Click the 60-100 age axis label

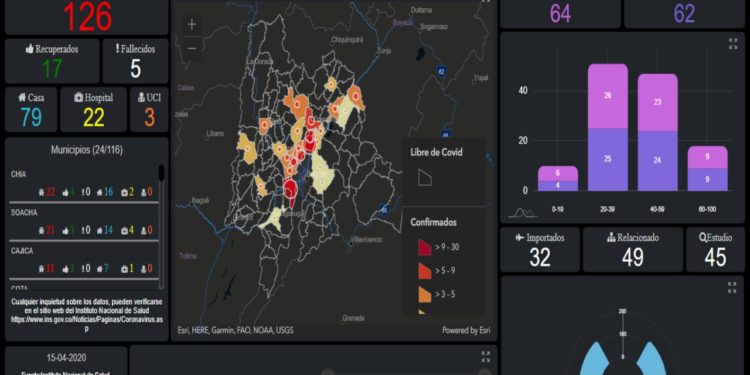tap(707, 210)
